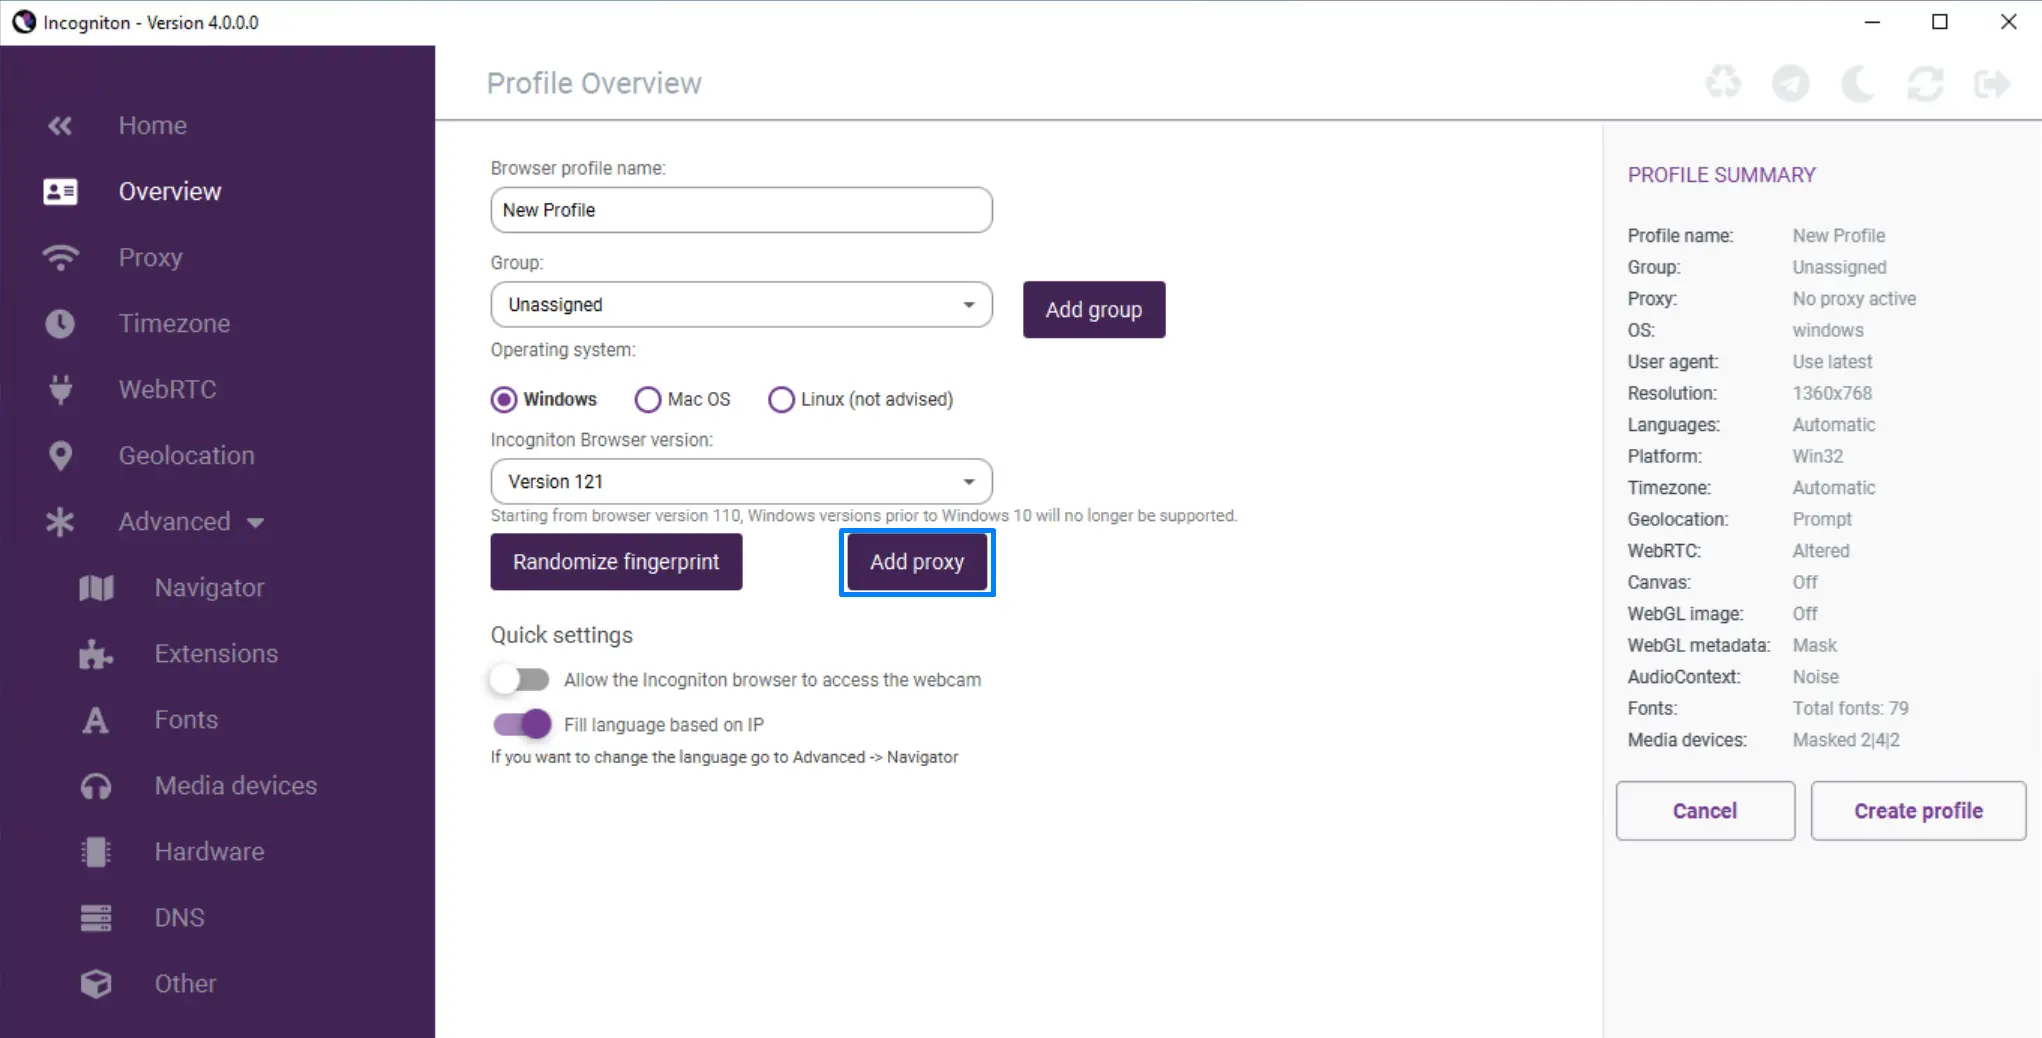Click the PROFILE SUMMARY heading
This screenshot has height=1038, width=2042.
point(1721,175)
